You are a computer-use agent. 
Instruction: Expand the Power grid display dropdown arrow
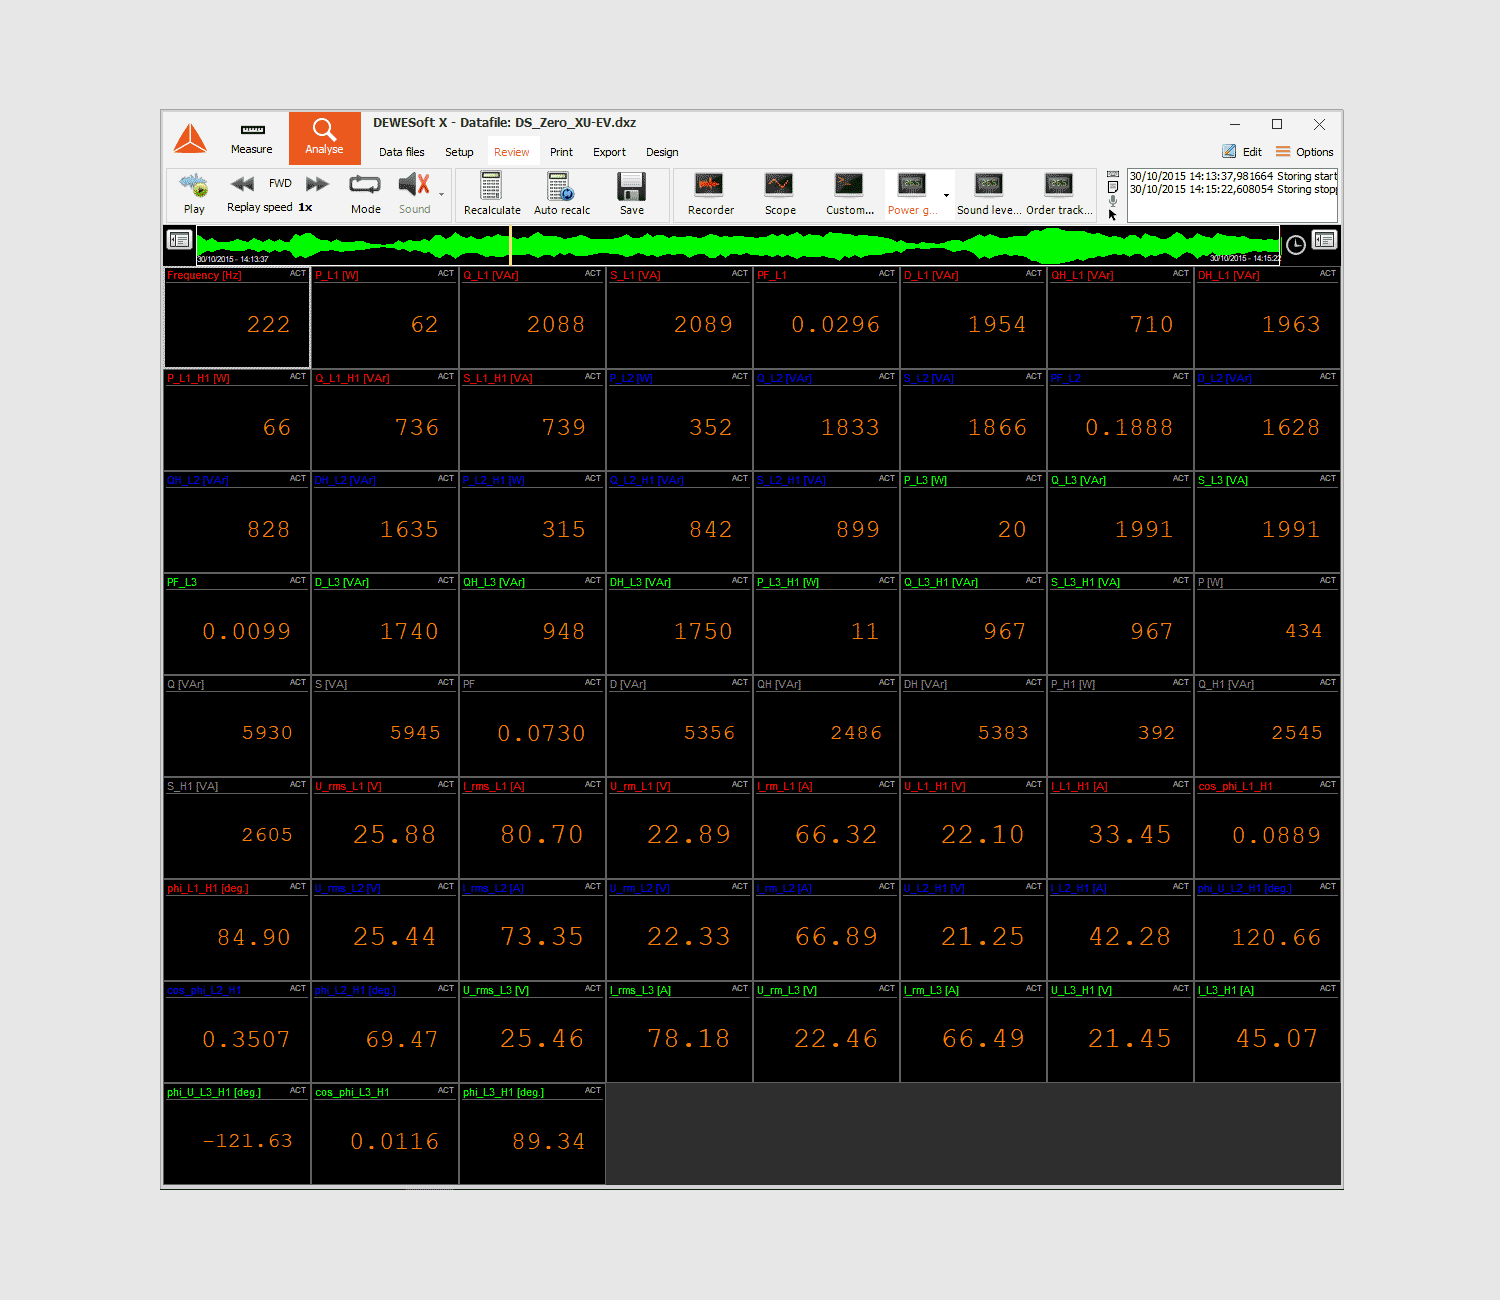(x=946, y=195)
